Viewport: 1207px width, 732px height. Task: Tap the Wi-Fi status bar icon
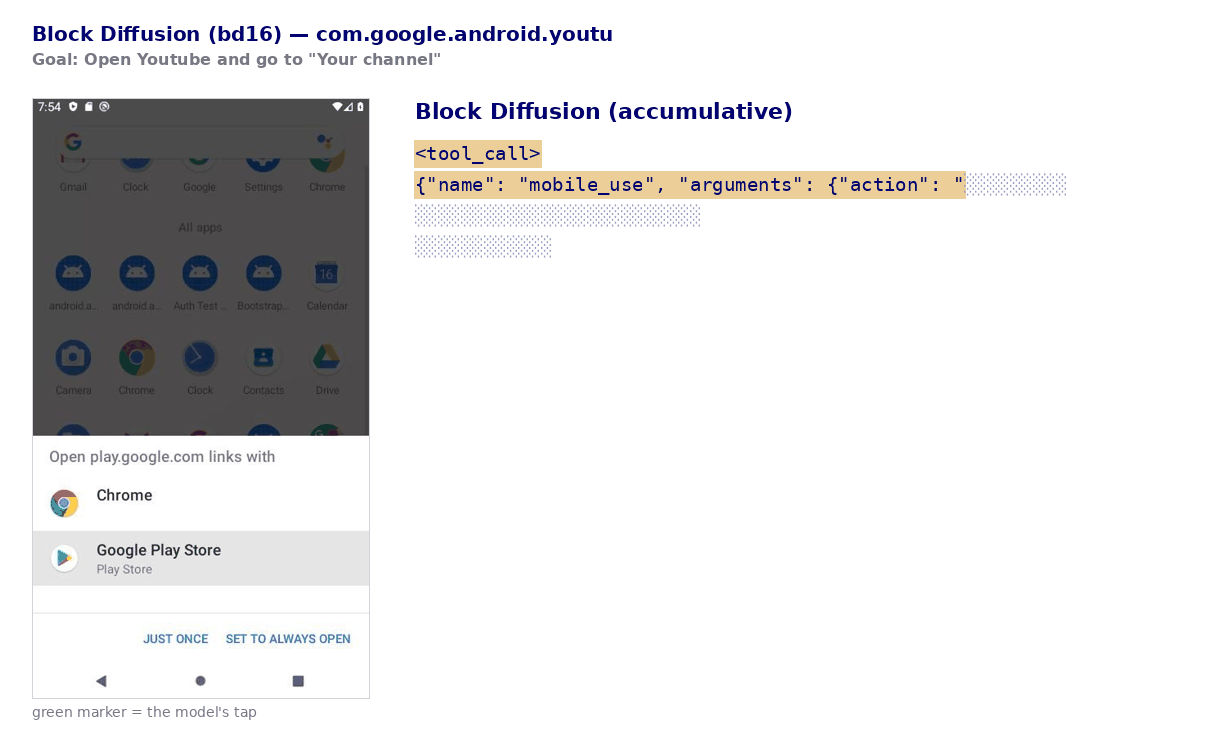(x=338, y=106)
